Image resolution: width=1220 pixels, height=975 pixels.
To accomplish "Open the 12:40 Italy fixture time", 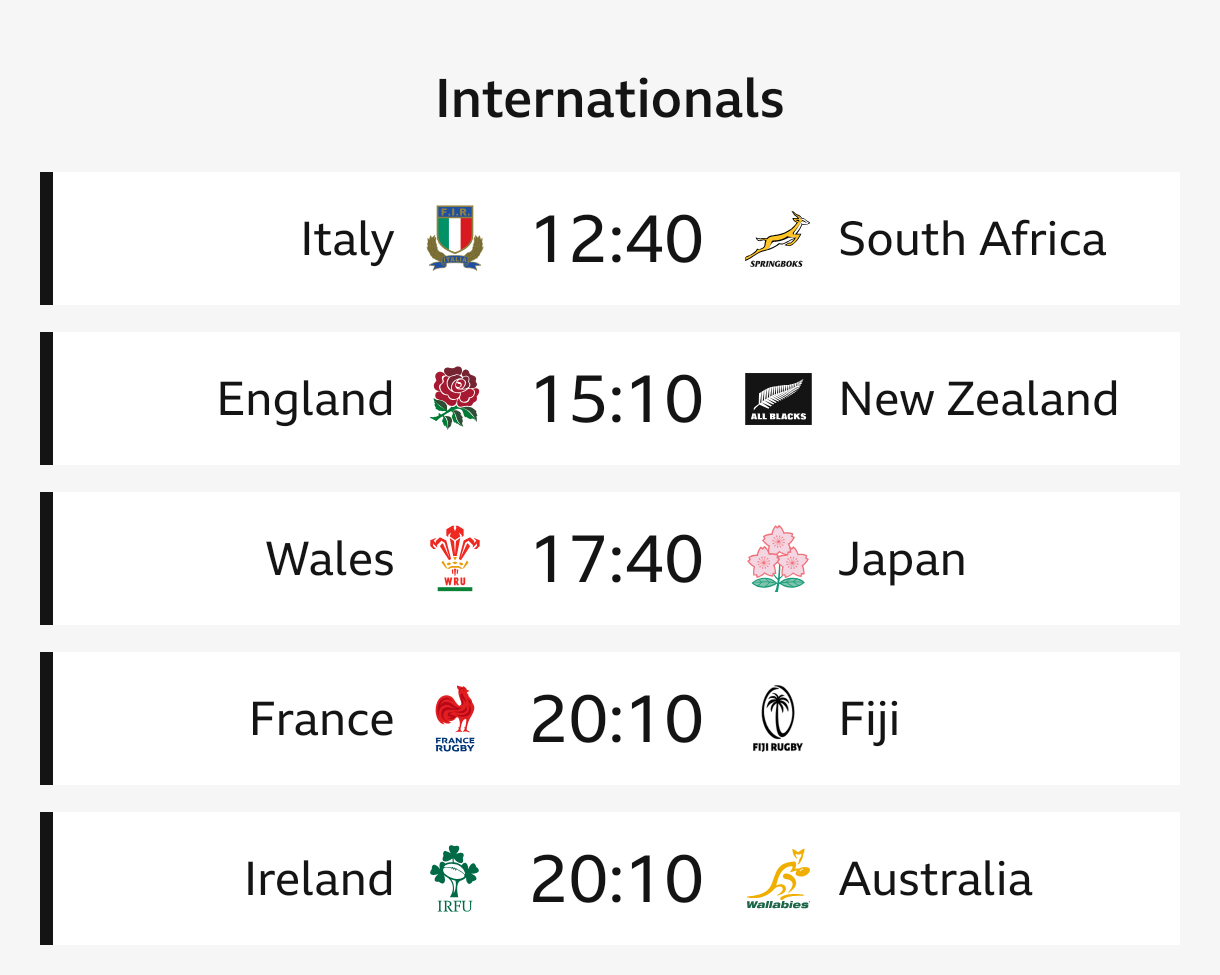I will (x=617, y=240).
